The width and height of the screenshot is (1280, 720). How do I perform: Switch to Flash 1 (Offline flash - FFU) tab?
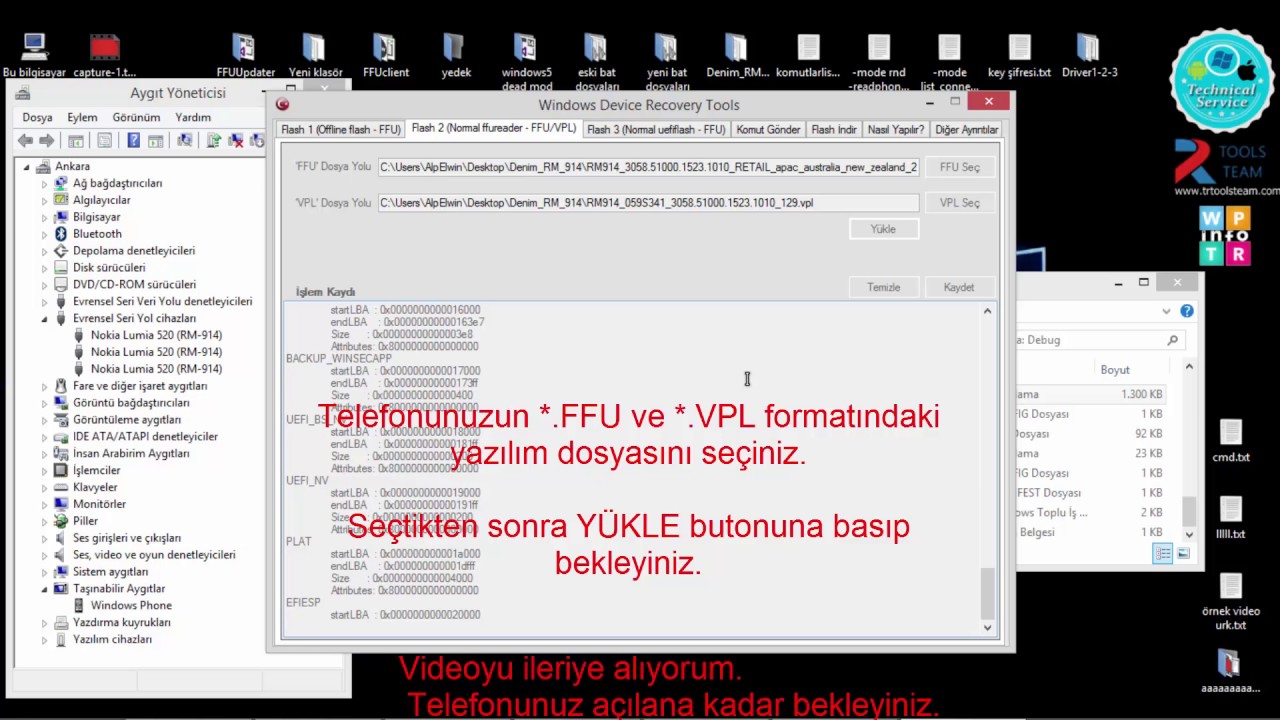tap(341, 130)
